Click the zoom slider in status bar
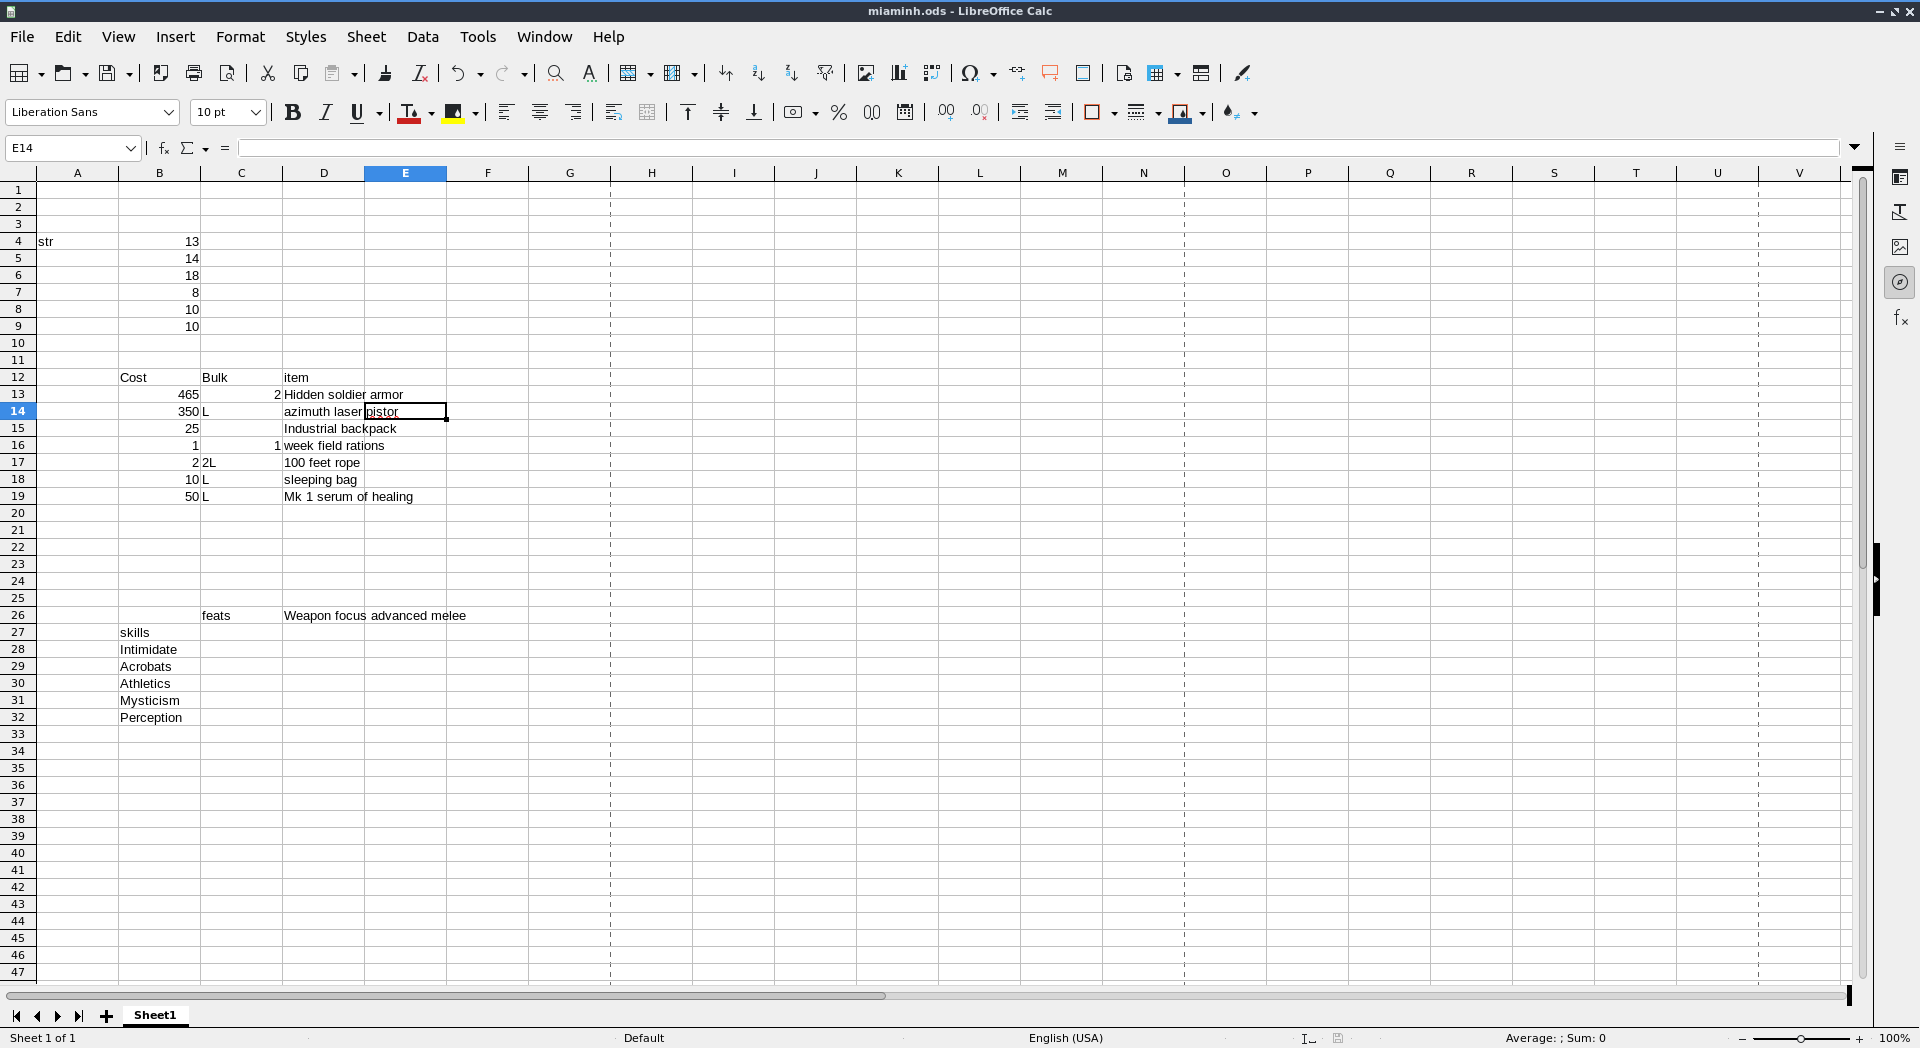 point(1800,1038)
